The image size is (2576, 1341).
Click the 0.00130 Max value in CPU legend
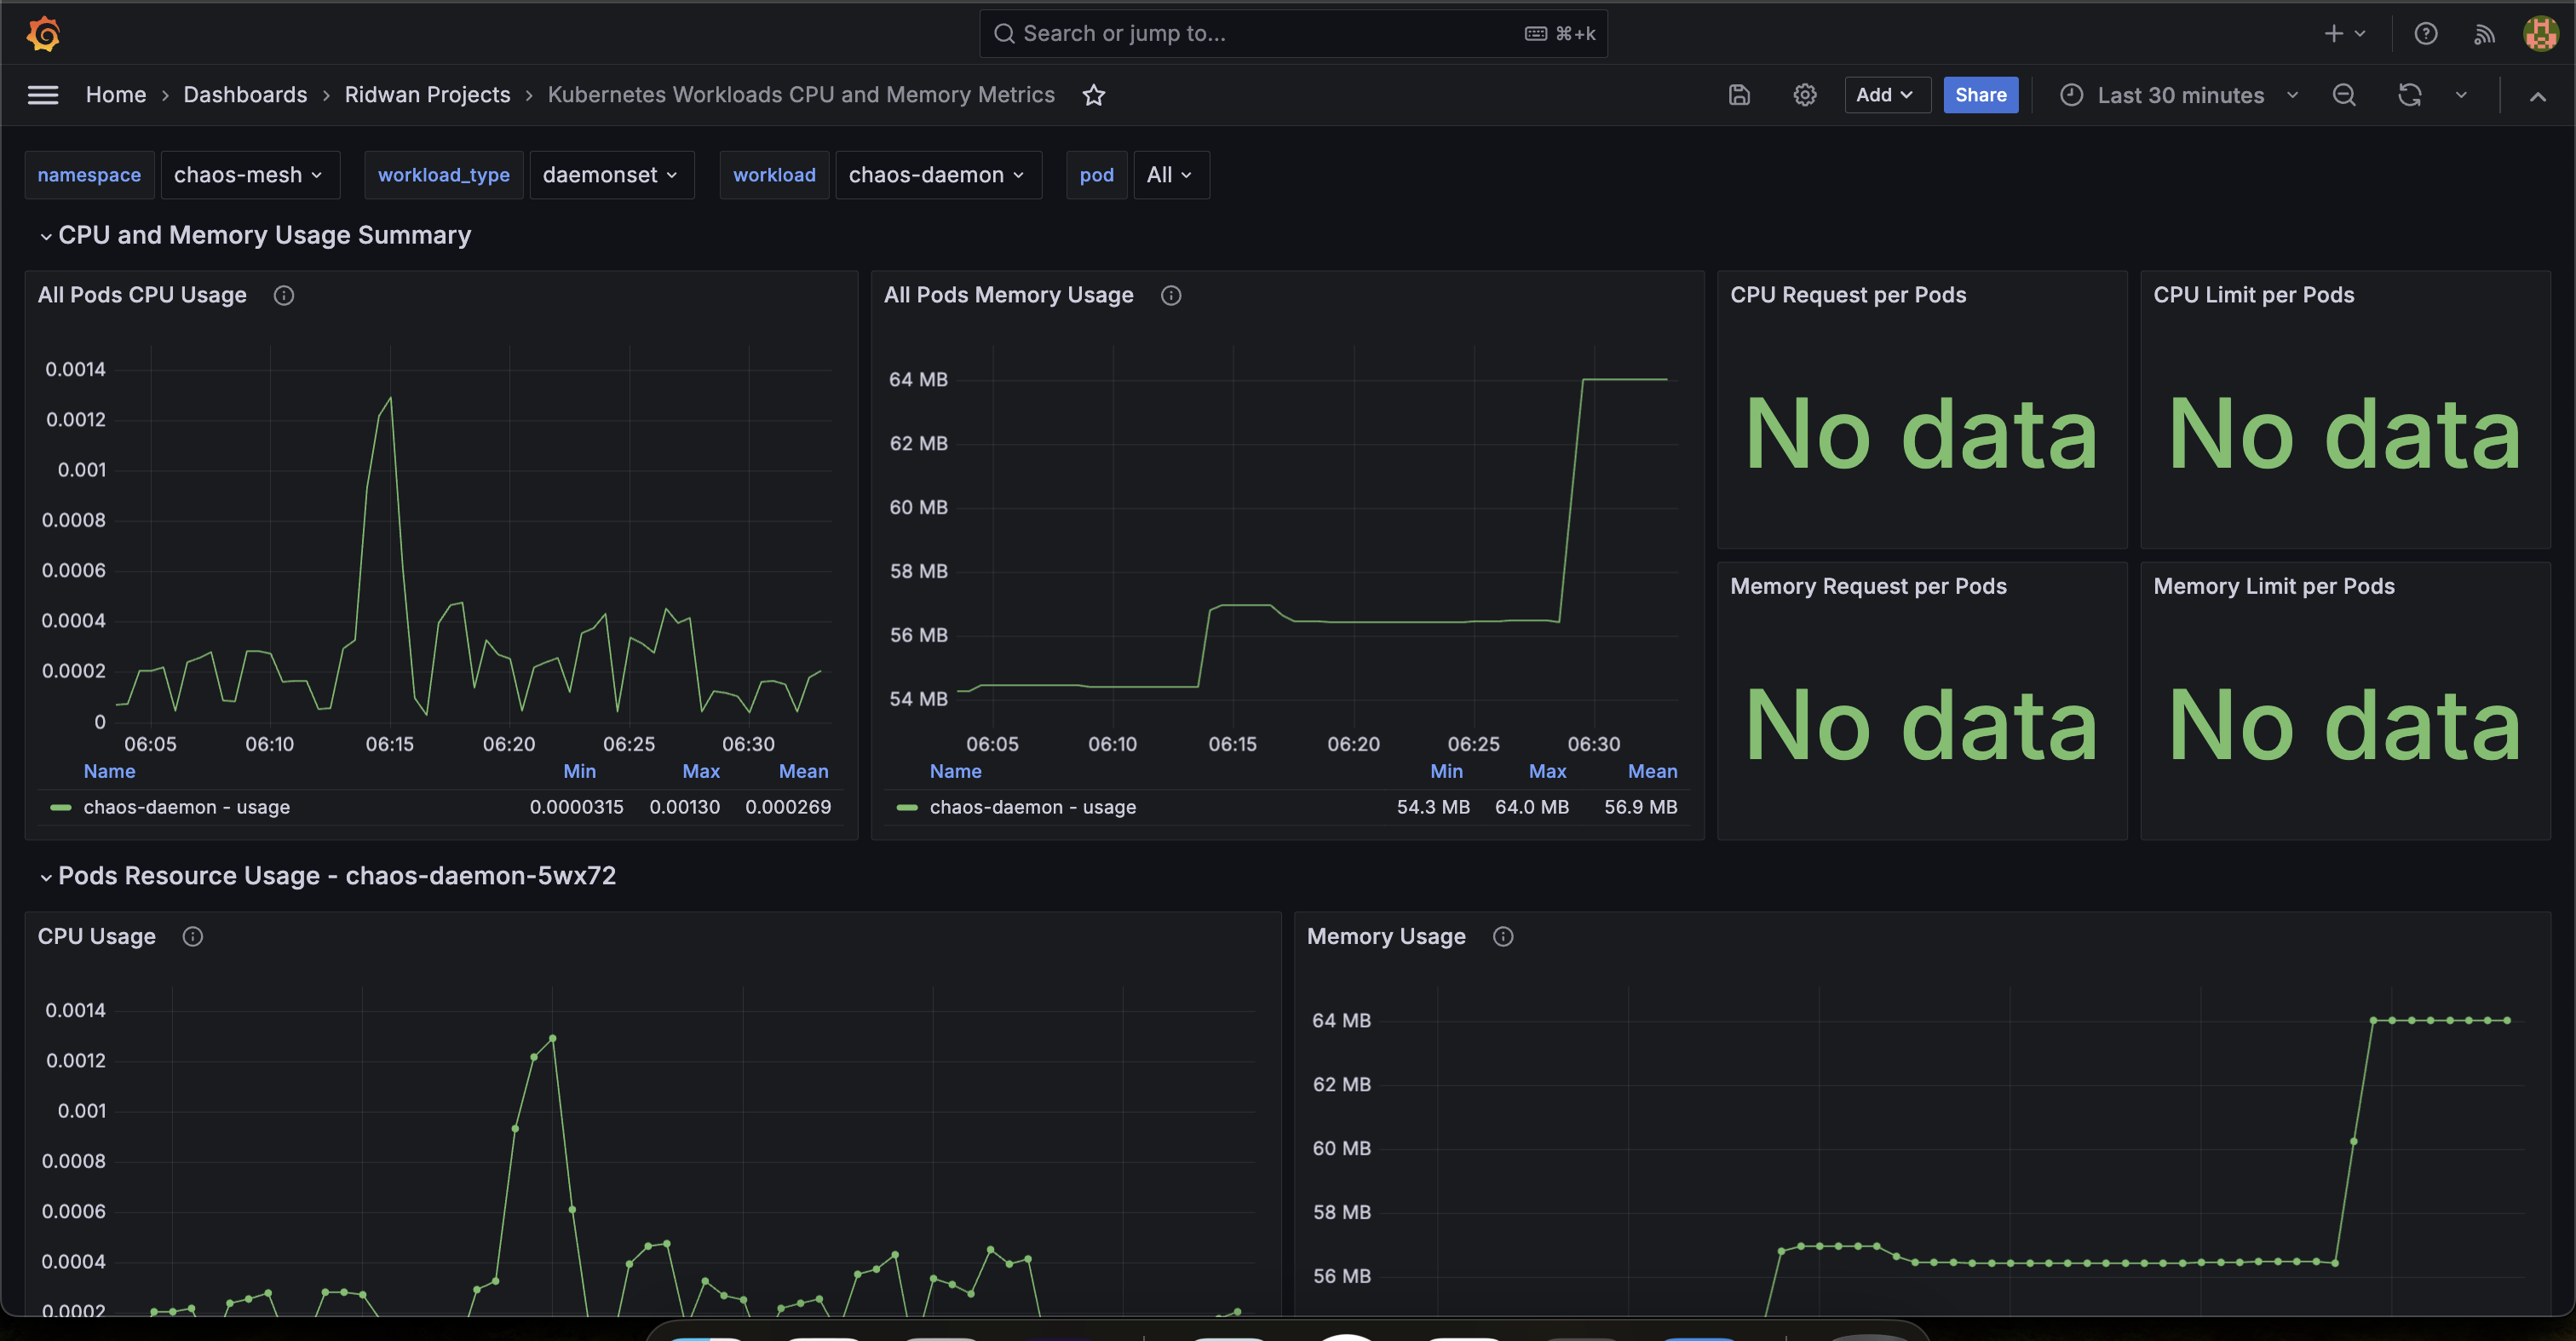pyautogui.click(x=685, y=807)
